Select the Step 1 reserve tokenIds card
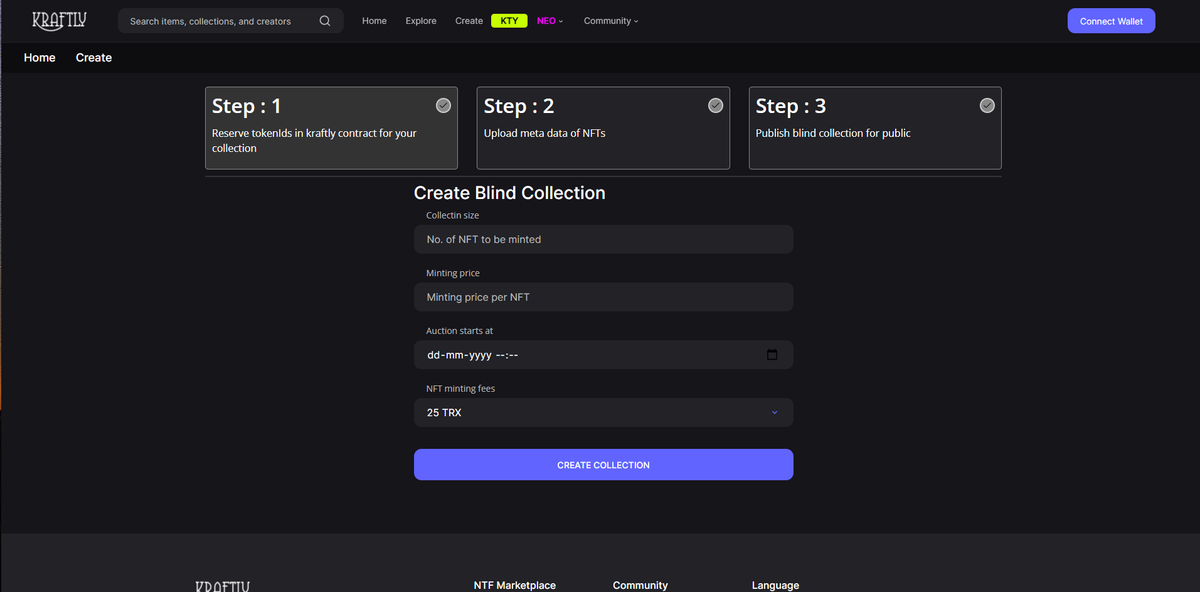 tap(331, 128)
